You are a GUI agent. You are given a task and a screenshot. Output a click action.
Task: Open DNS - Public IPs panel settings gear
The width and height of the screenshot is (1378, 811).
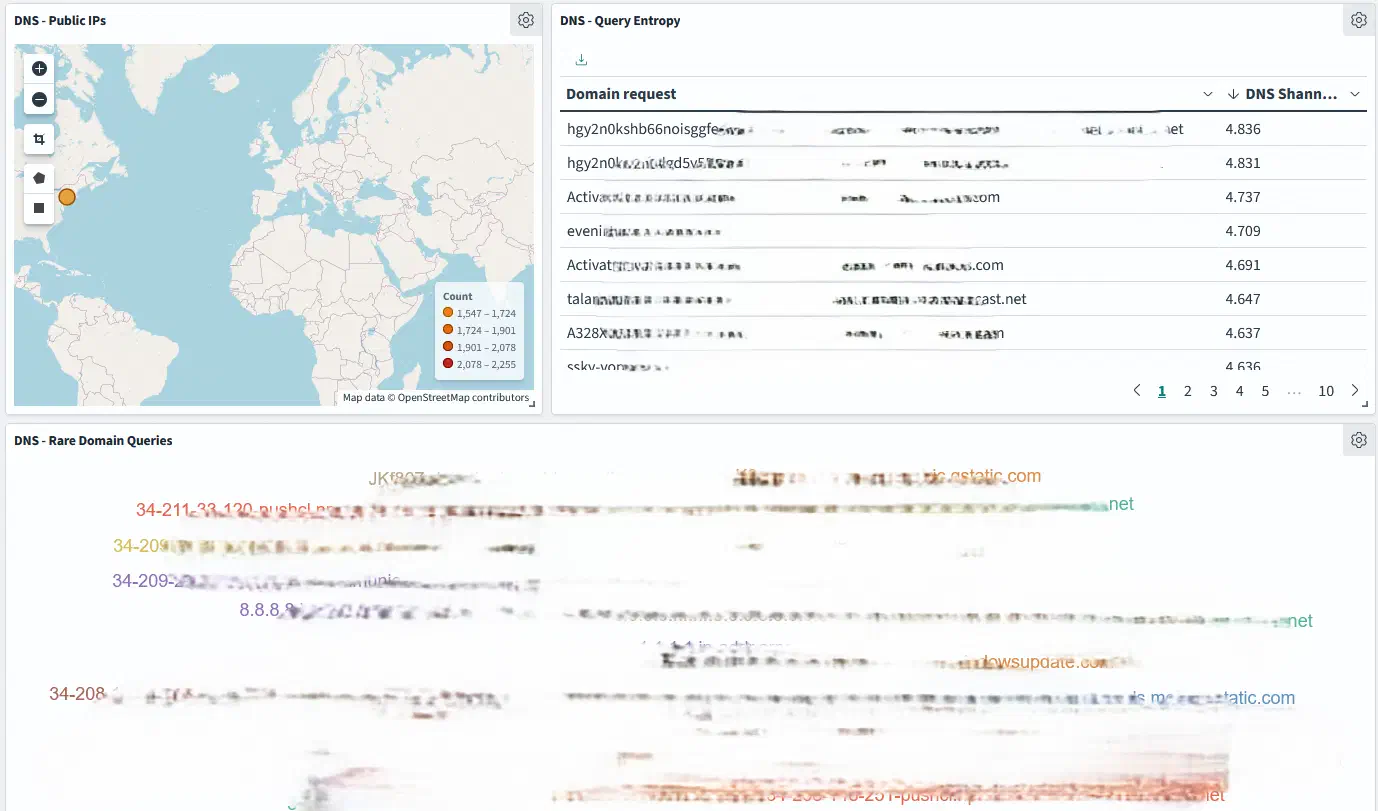(x=526, y=20)
